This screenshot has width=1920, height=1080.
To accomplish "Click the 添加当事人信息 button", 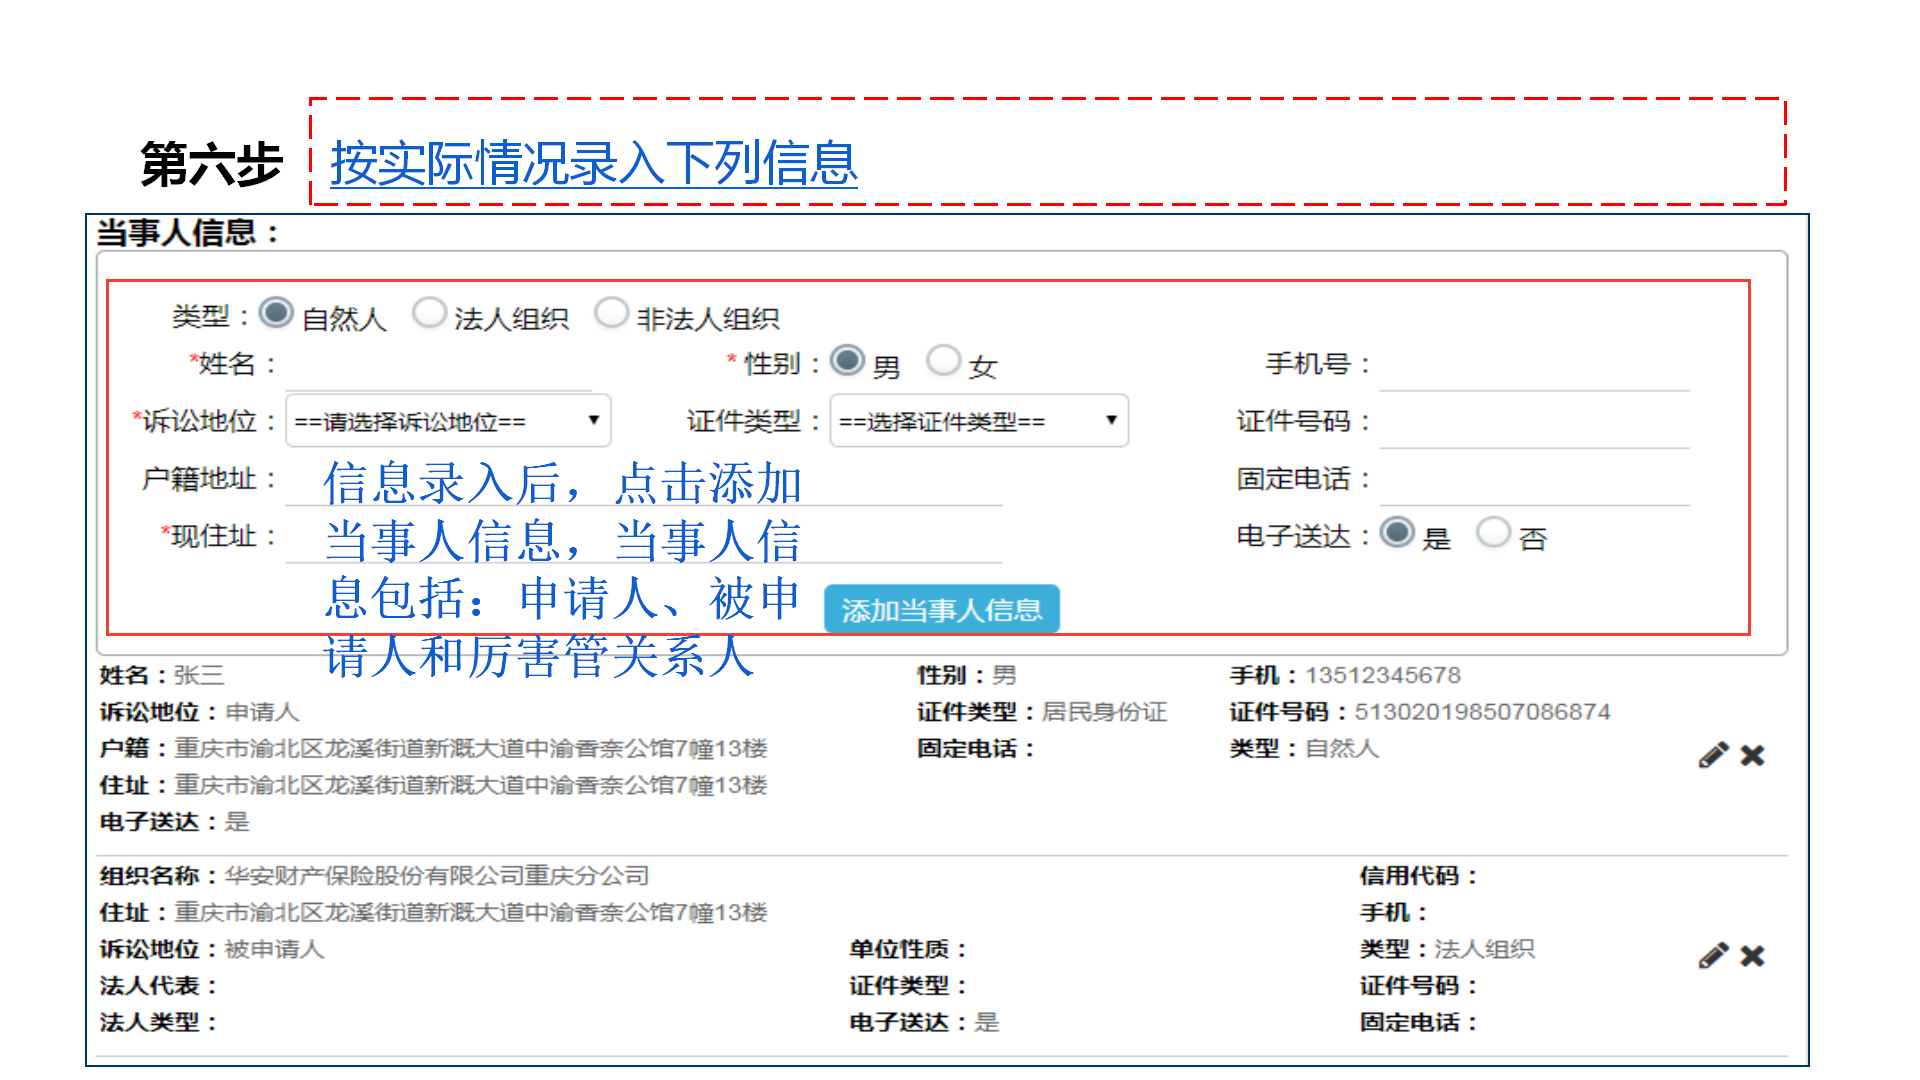I will [941, 609].
